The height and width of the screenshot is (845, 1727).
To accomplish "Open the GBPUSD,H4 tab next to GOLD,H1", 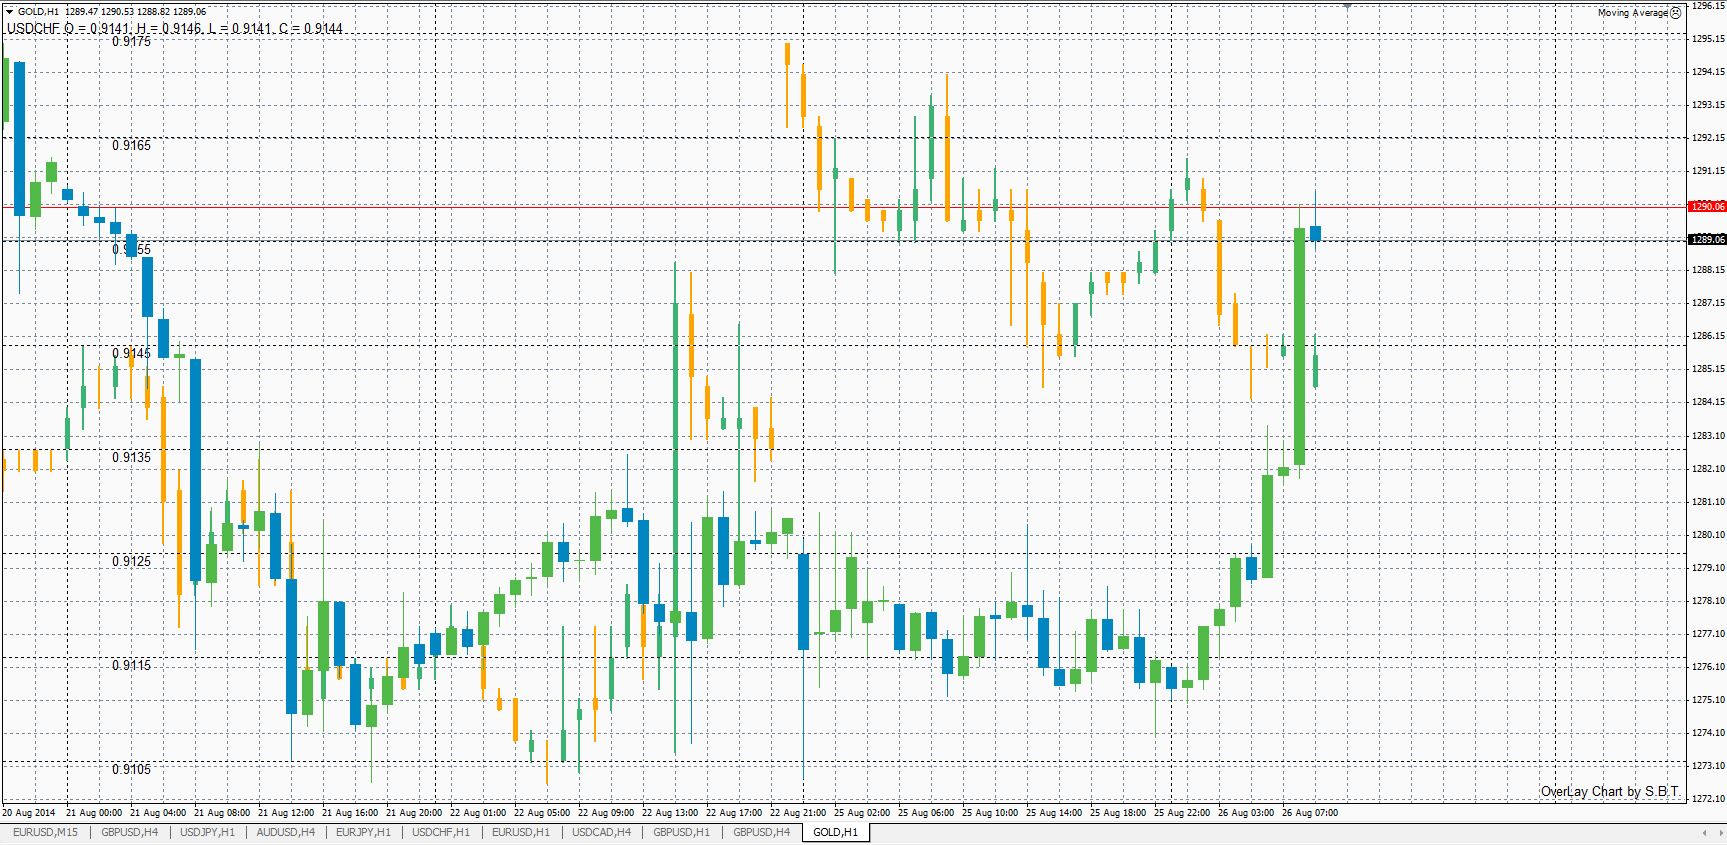I will [x=761, y=832].
